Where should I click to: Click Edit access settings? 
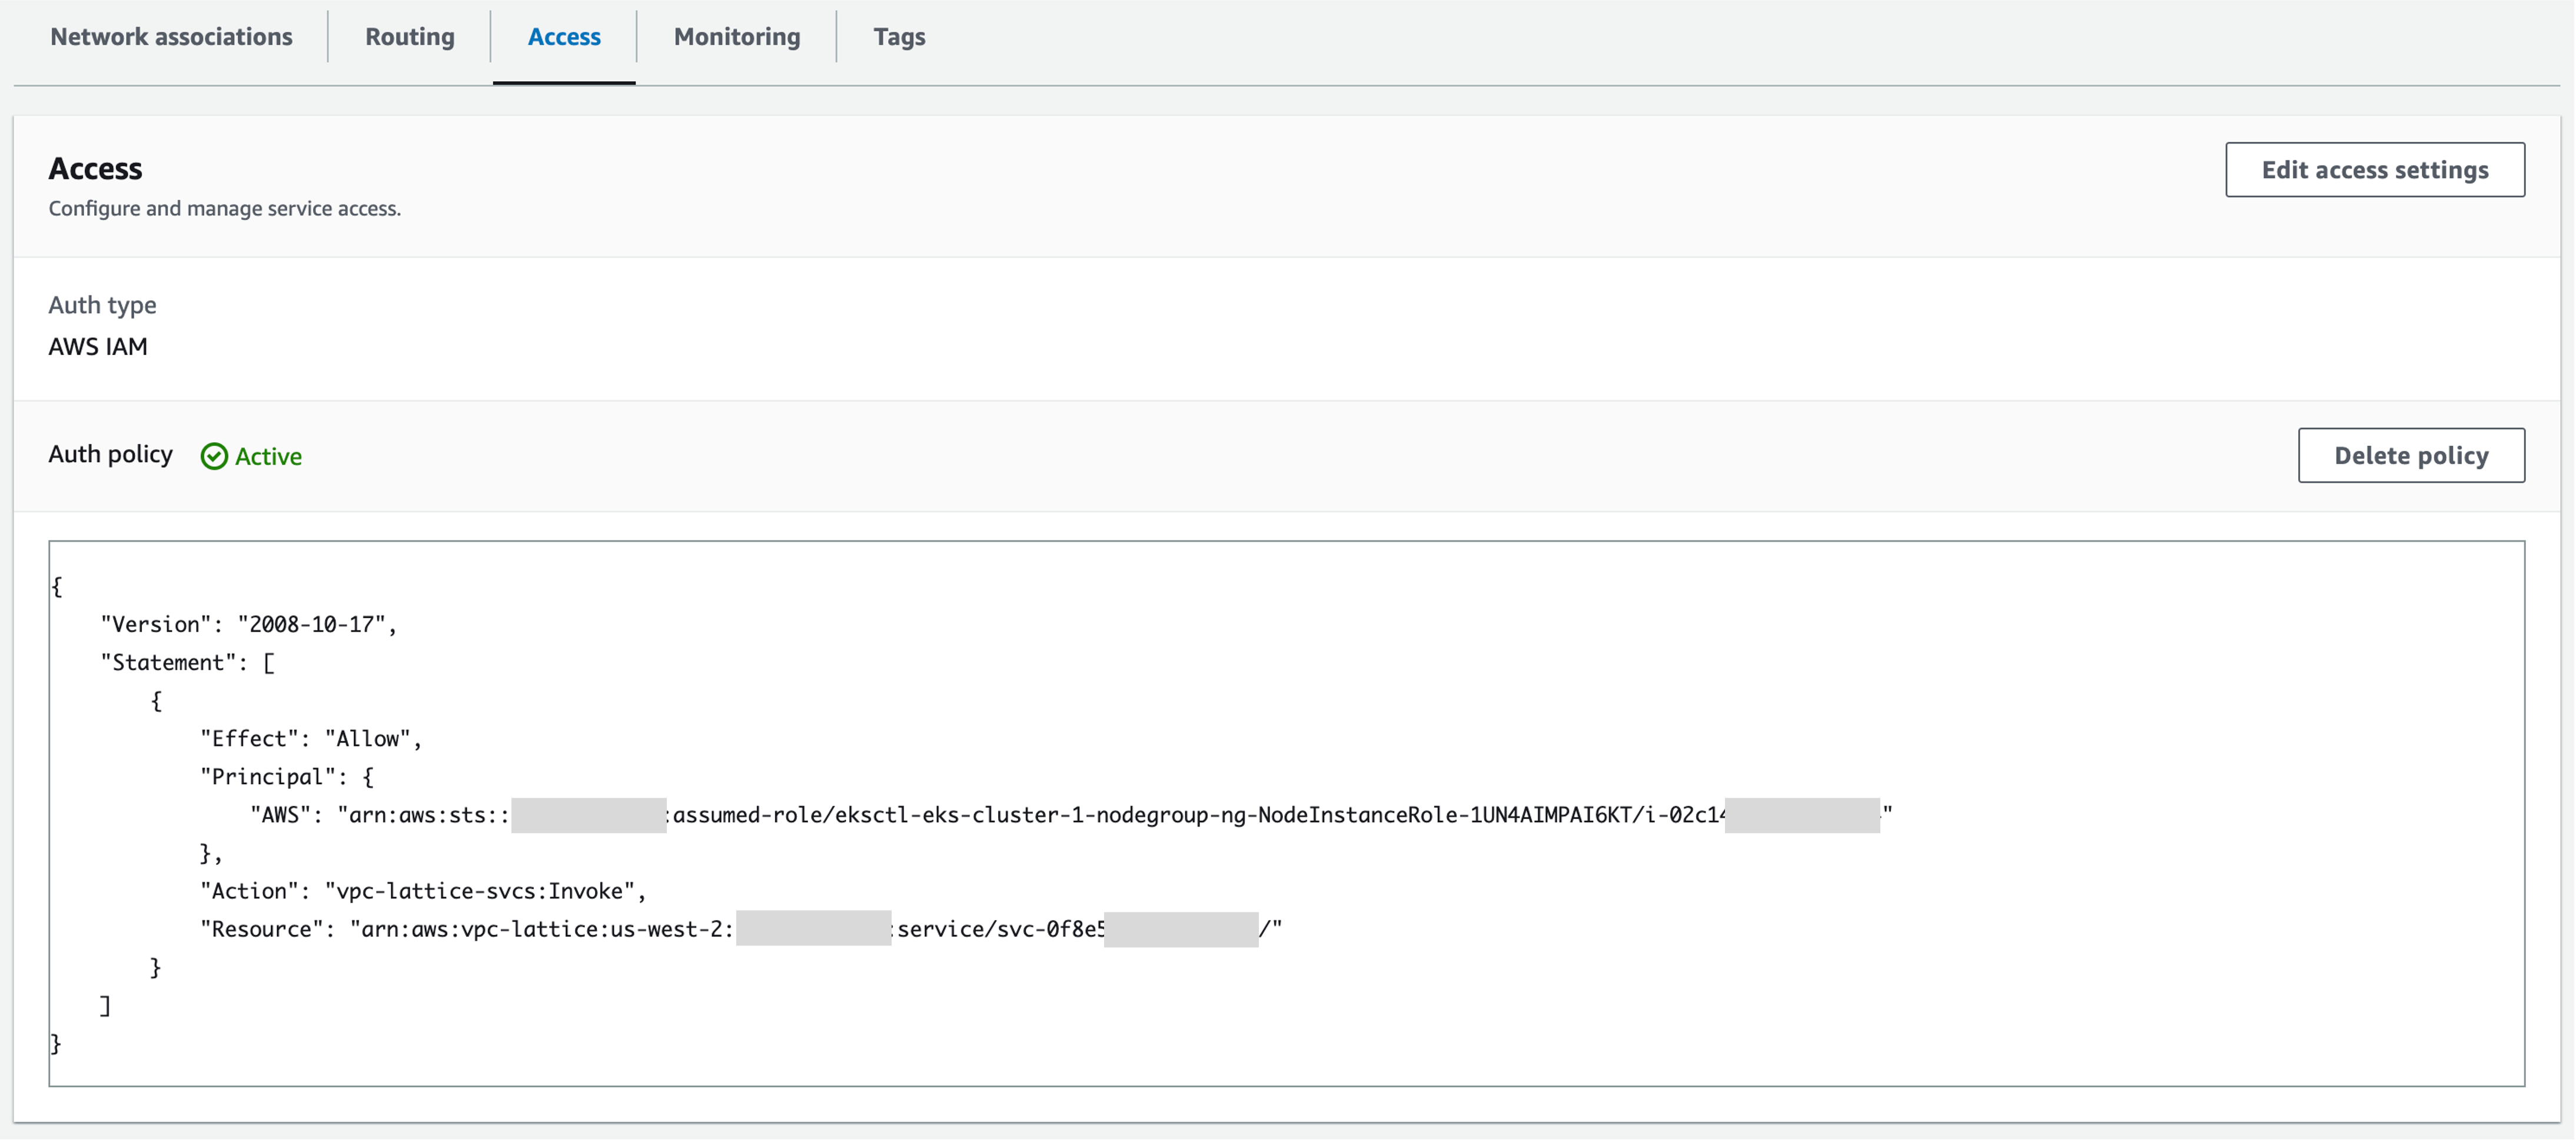coord(2375,170)
